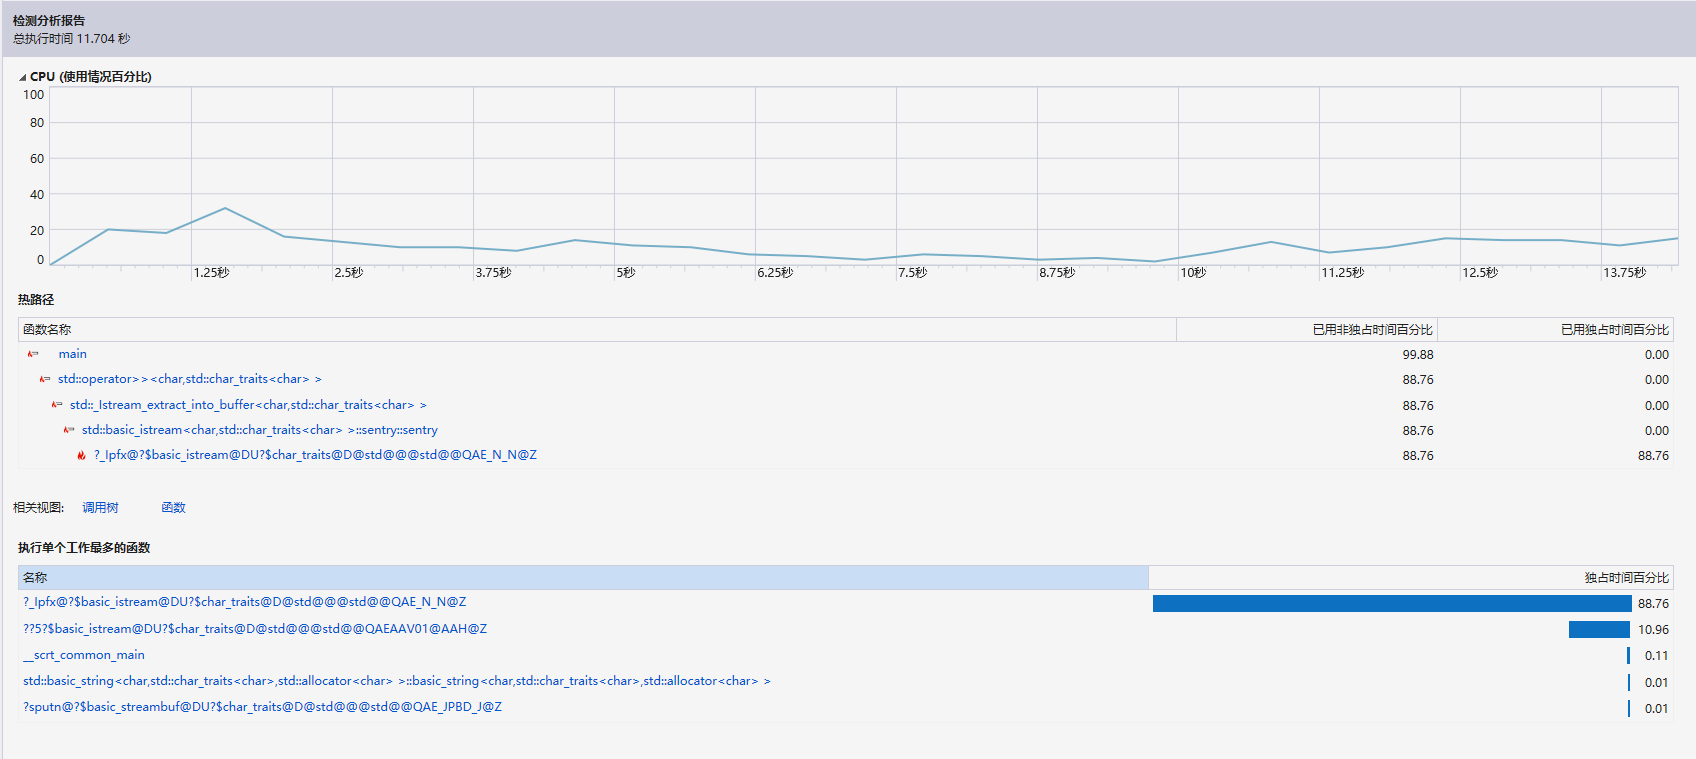
Task: Open the main function in hot path
Action: pyautogui.click(x=72, y=354)
